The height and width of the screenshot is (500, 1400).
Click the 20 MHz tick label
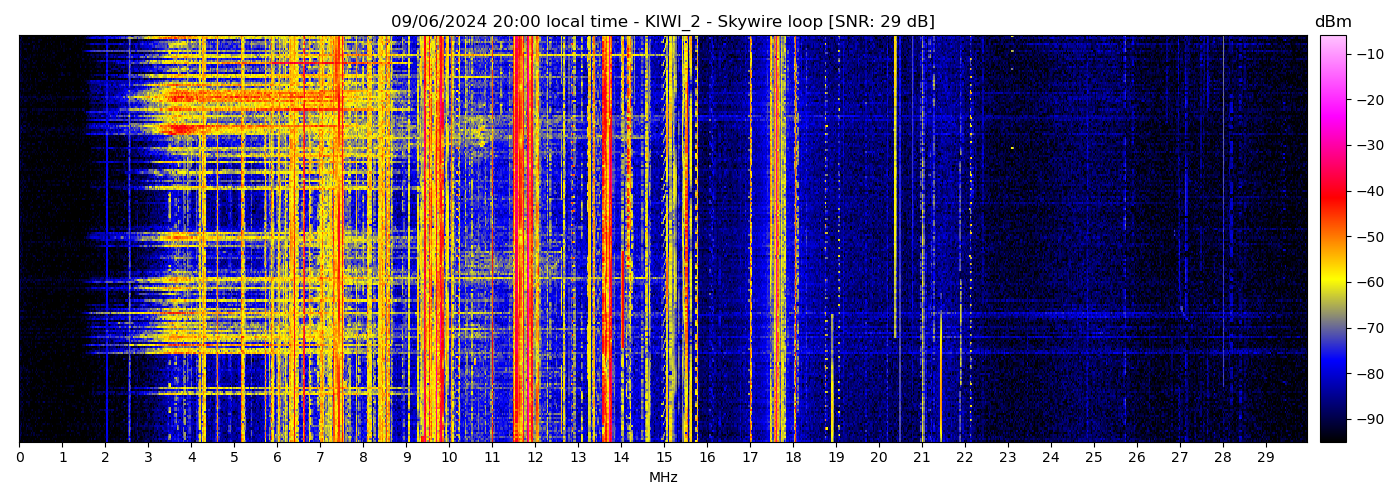(x=878, y=458)
